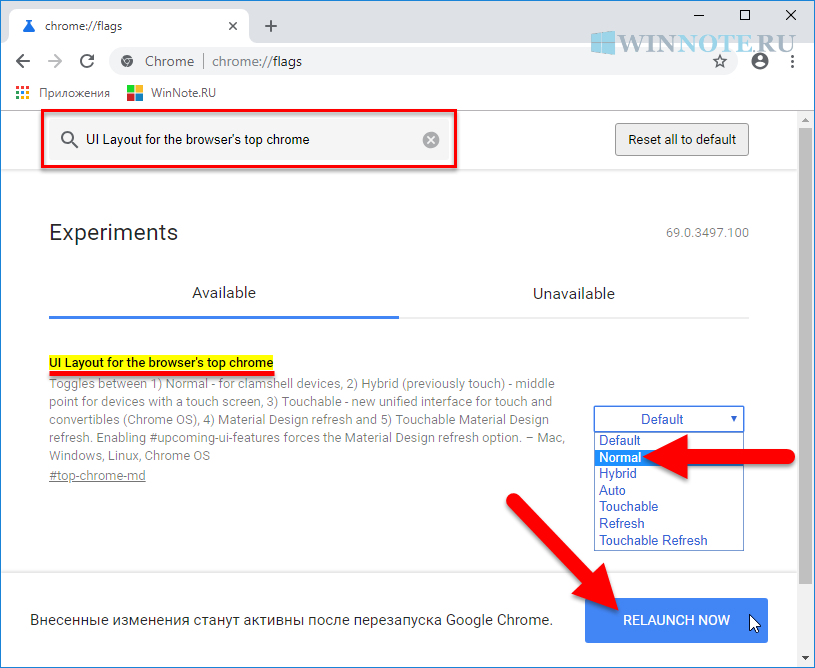815x668 pixels.
Task: Expand the Default dropdown for top chrome layout
Action: (669, 419)
